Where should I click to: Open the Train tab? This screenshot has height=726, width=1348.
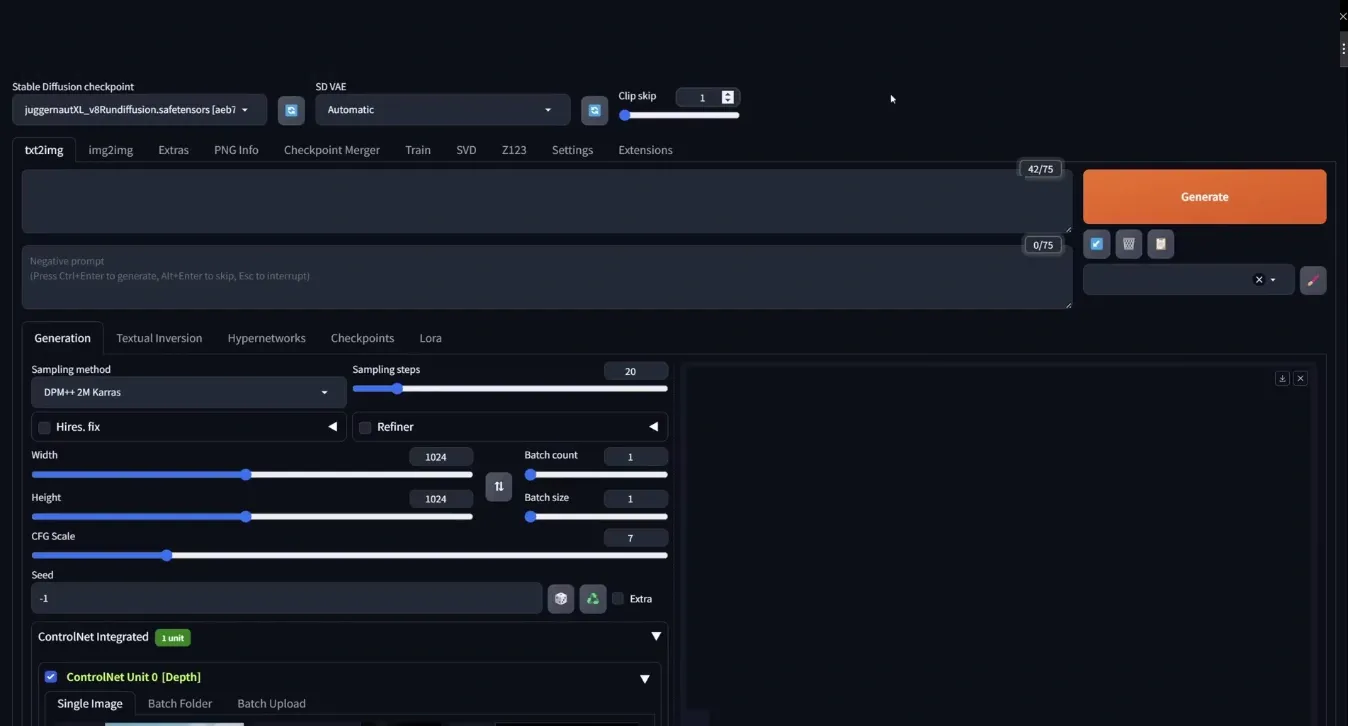pos(418,150)
